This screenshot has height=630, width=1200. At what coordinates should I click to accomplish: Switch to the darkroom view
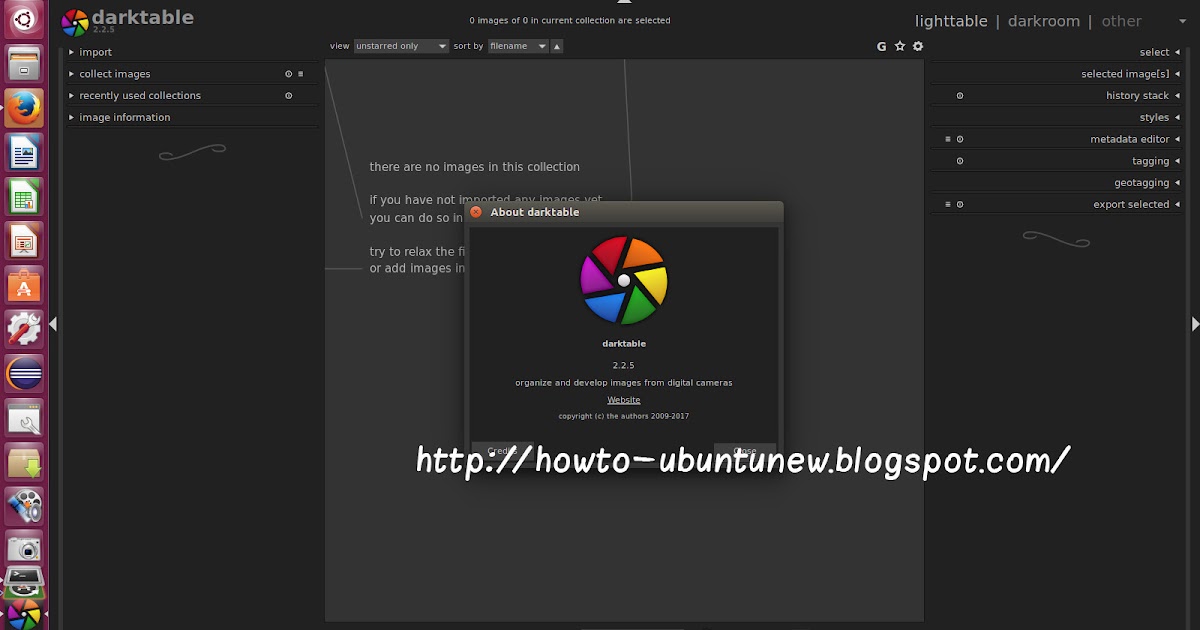(1044, 21)
